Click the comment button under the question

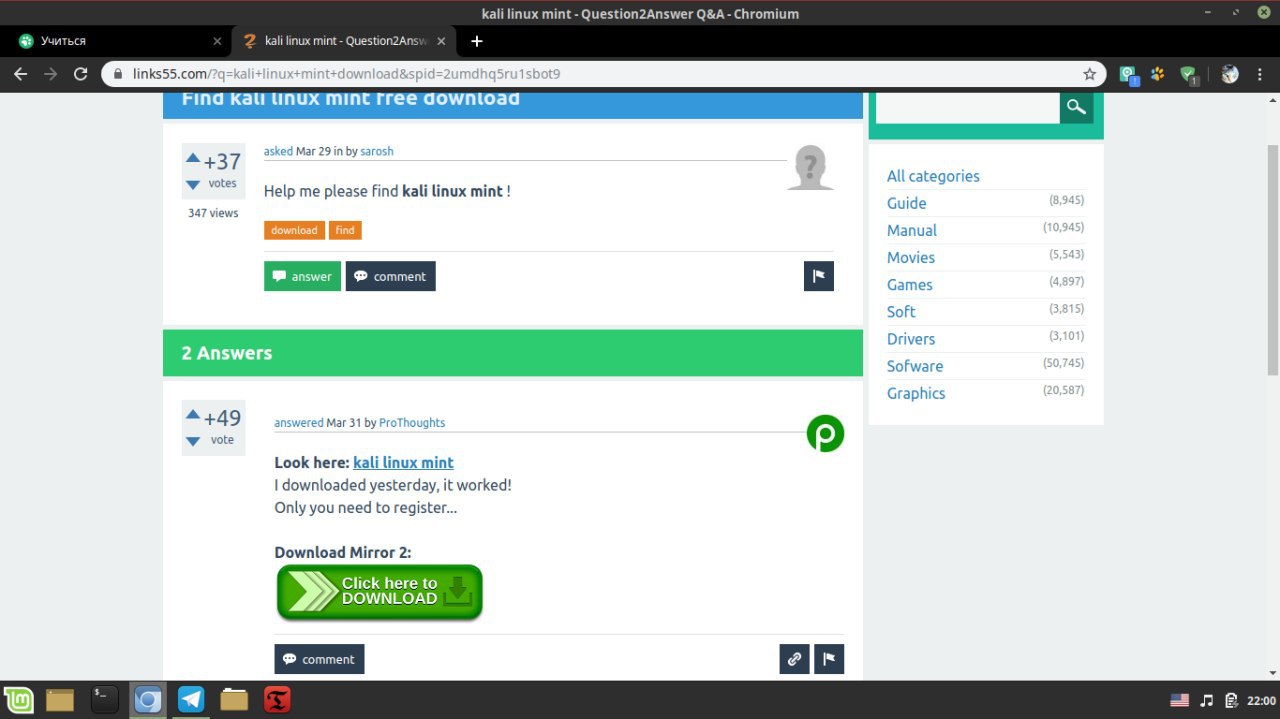click(391, 276)
